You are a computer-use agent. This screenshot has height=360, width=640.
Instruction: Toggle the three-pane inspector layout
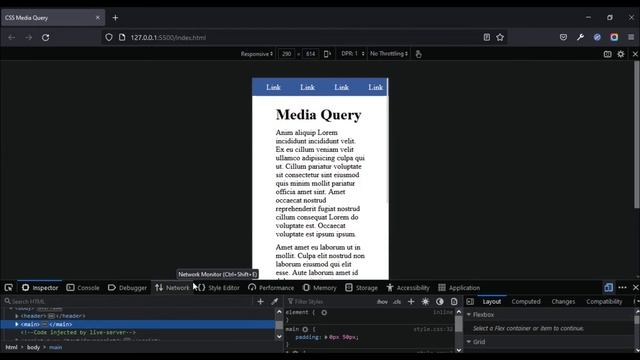470,301
